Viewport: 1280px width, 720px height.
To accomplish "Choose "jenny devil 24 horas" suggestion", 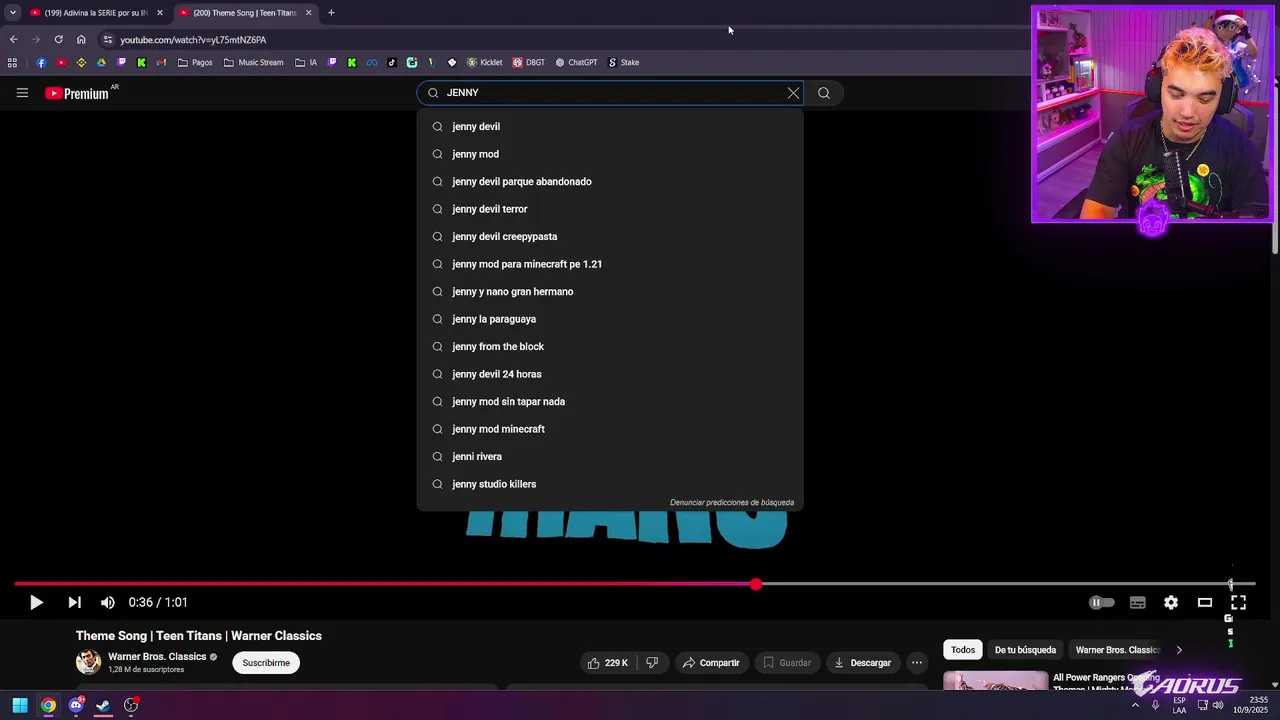I will 610,374.
